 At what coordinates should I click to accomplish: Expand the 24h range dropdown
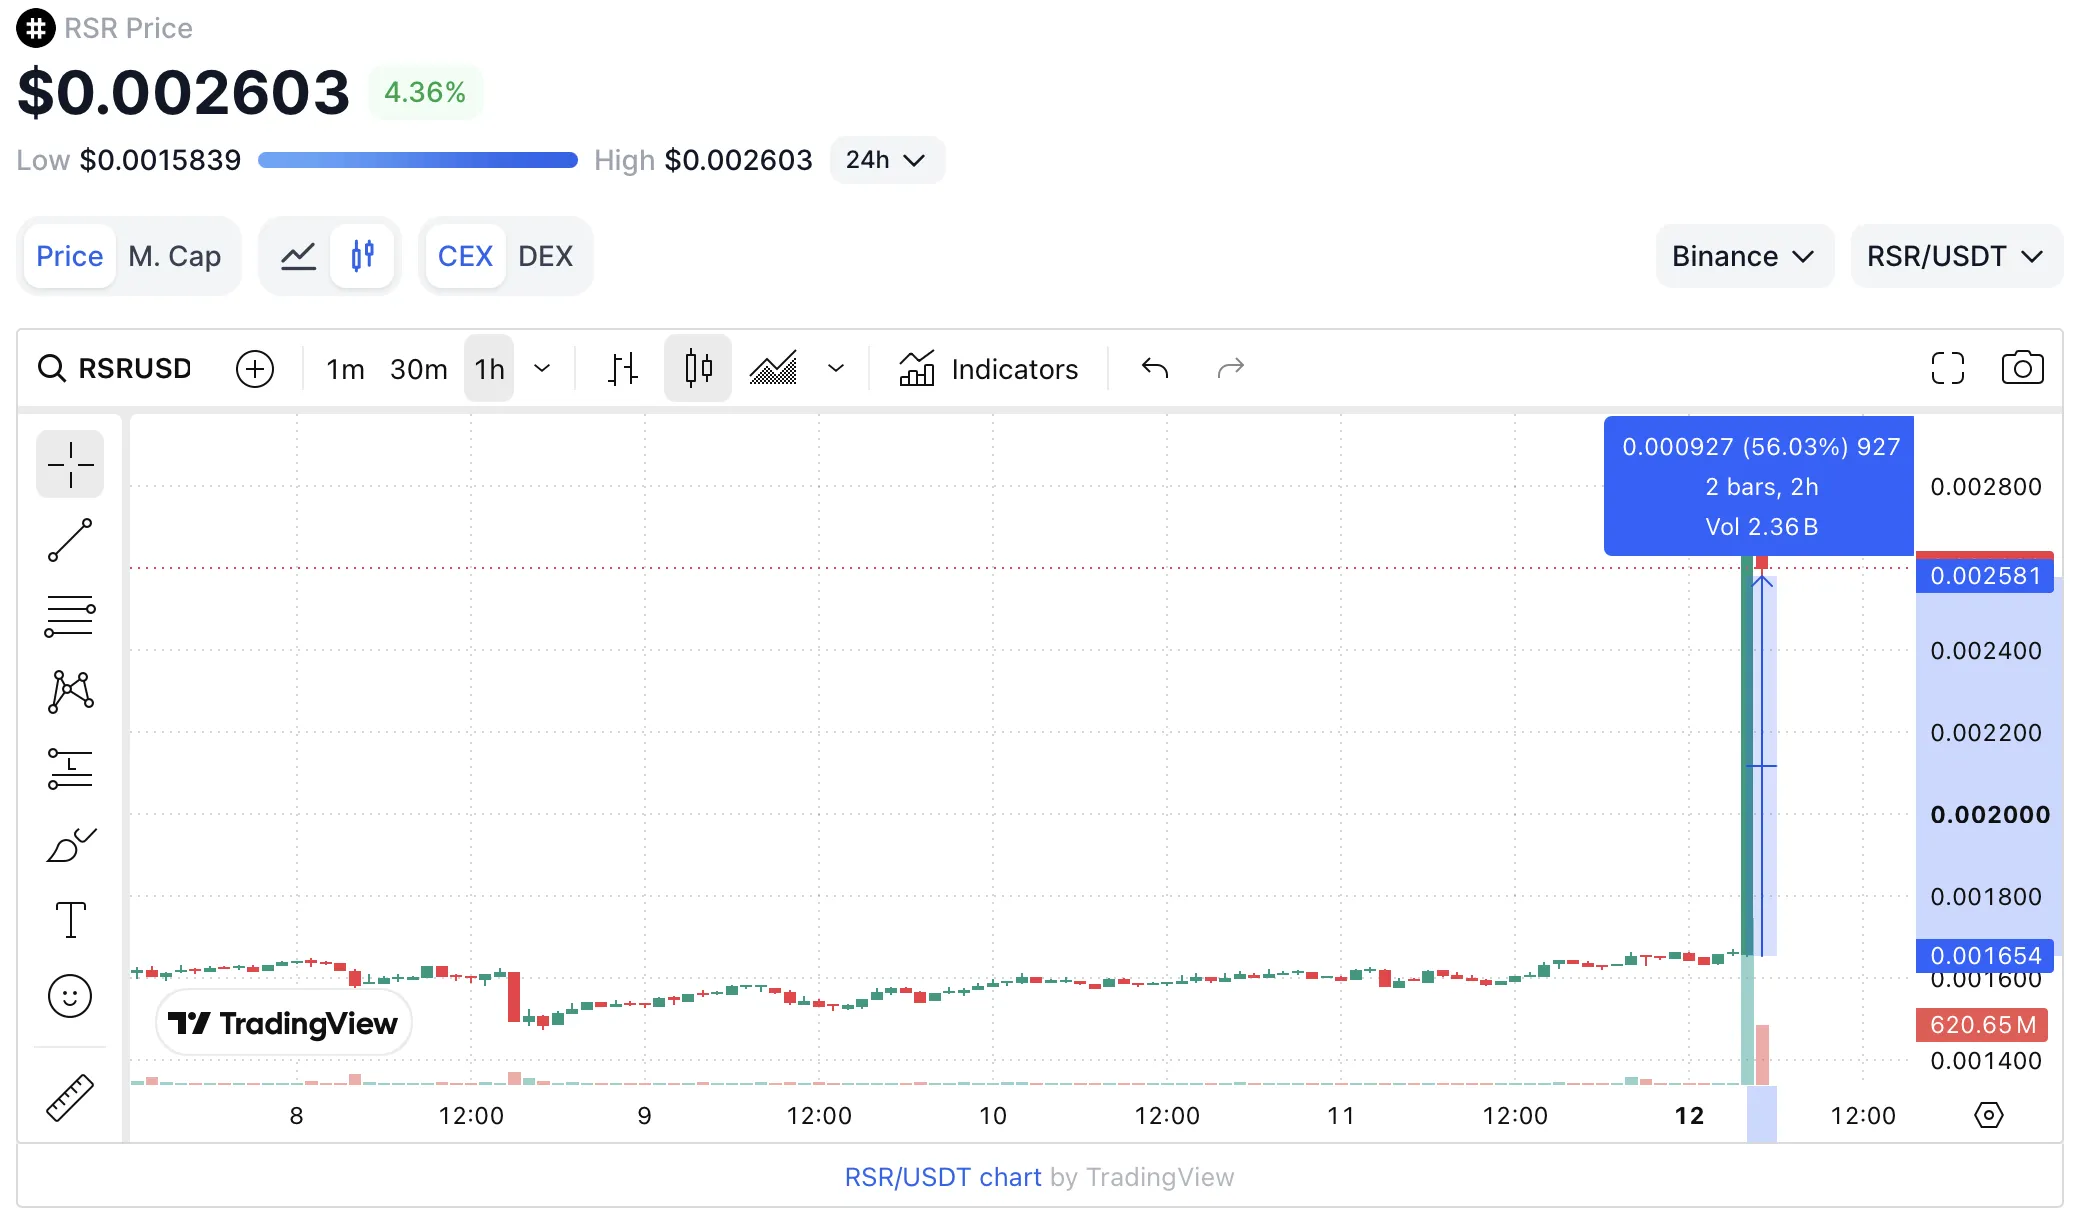886,160
